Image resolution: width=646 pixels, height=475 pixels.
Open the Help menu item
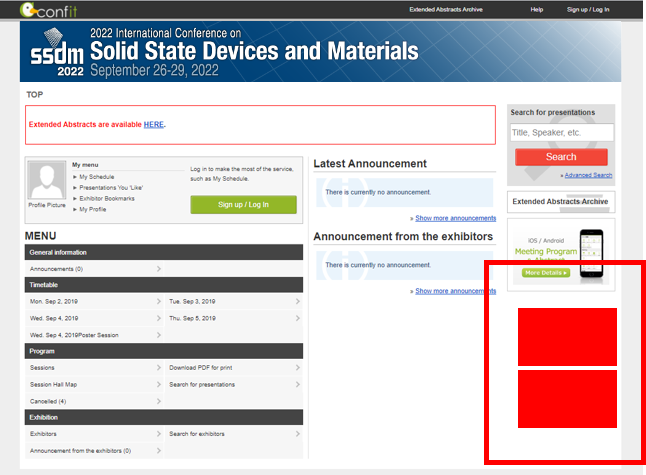[x=537, y=9]
